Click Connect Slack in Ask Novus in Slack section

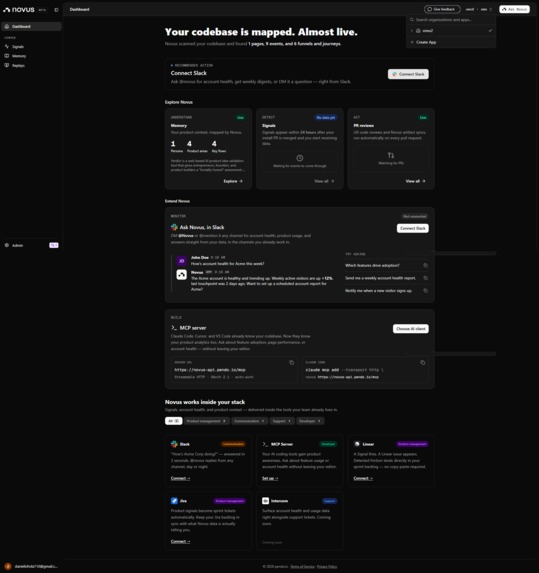tap(413, 228)
